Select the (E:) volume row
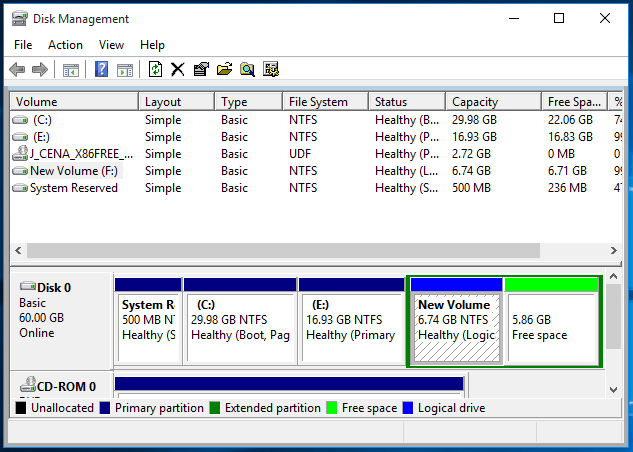 (316, 137)
